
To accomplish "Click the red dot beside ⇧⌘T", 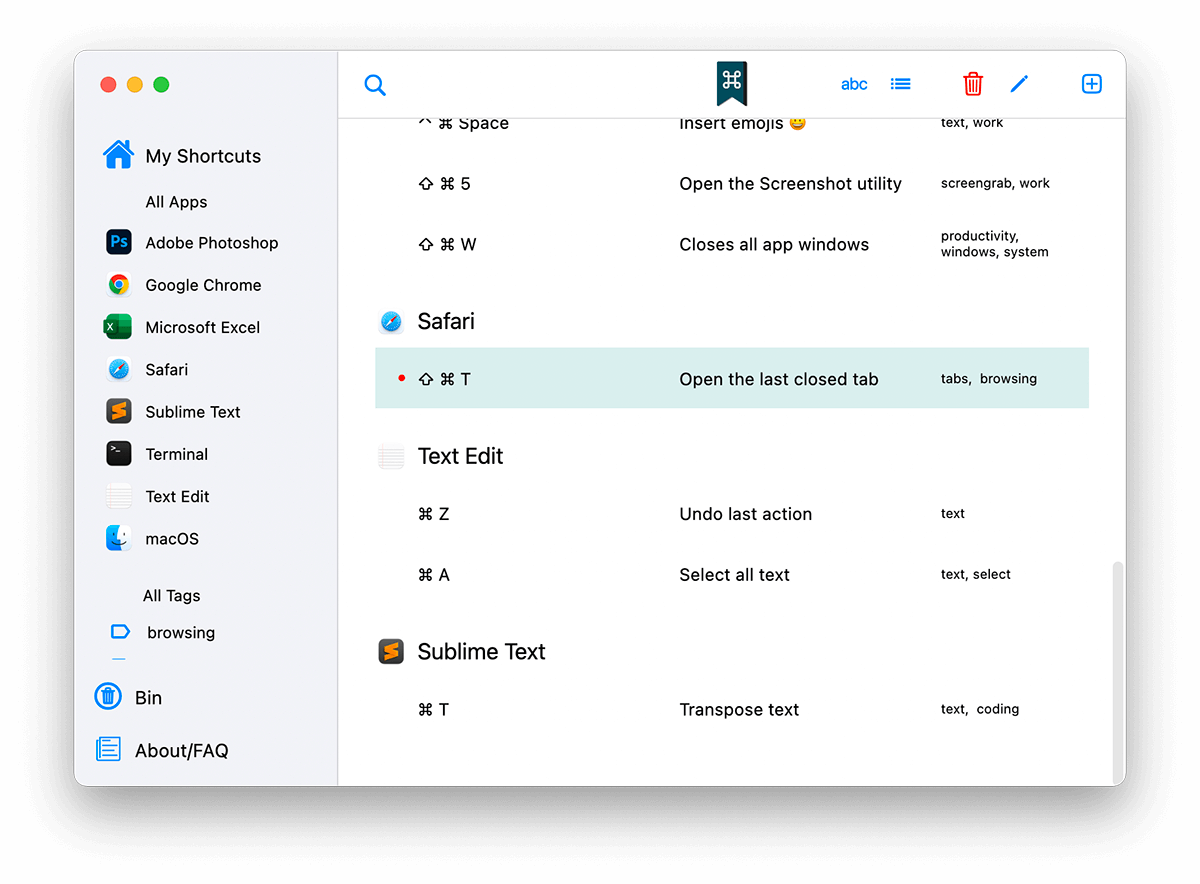I will tap(402, 378).
